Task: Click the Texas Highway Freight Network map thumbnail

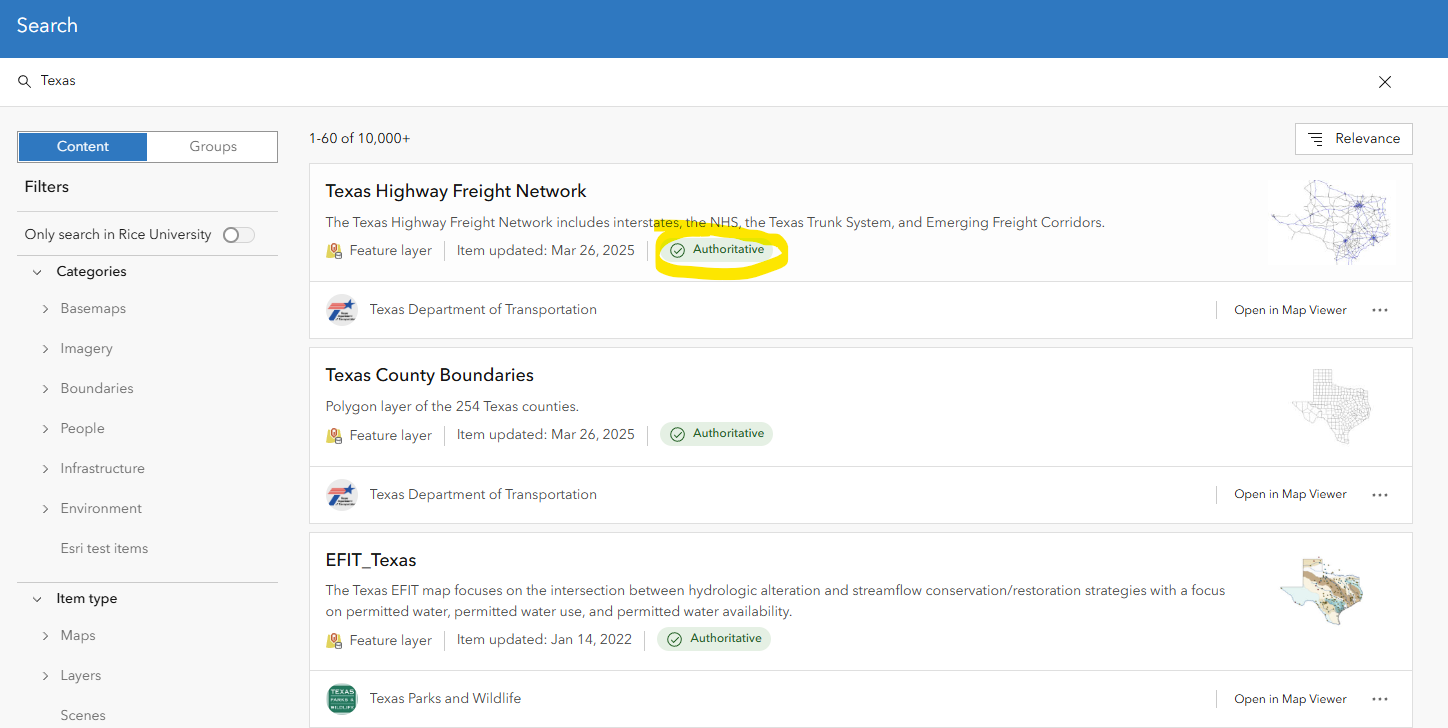Action: tap(1331, 222)
